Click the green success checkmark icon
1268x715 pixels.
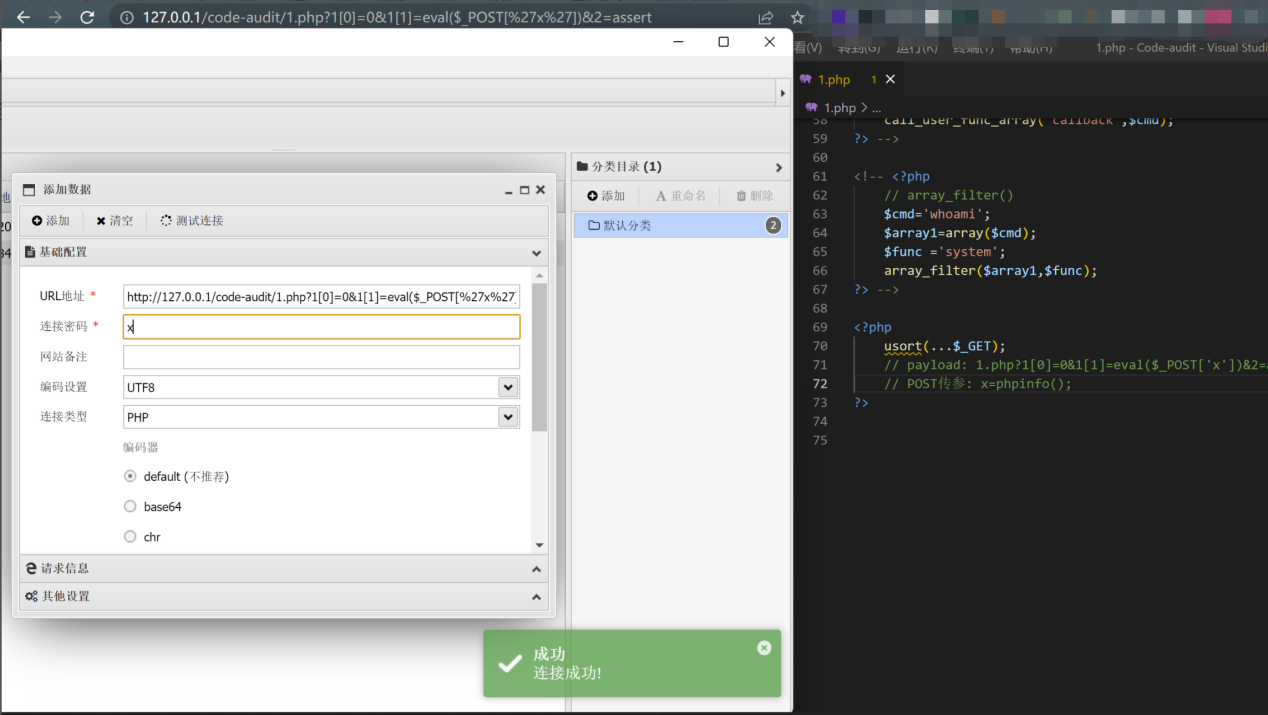(510, 663)
